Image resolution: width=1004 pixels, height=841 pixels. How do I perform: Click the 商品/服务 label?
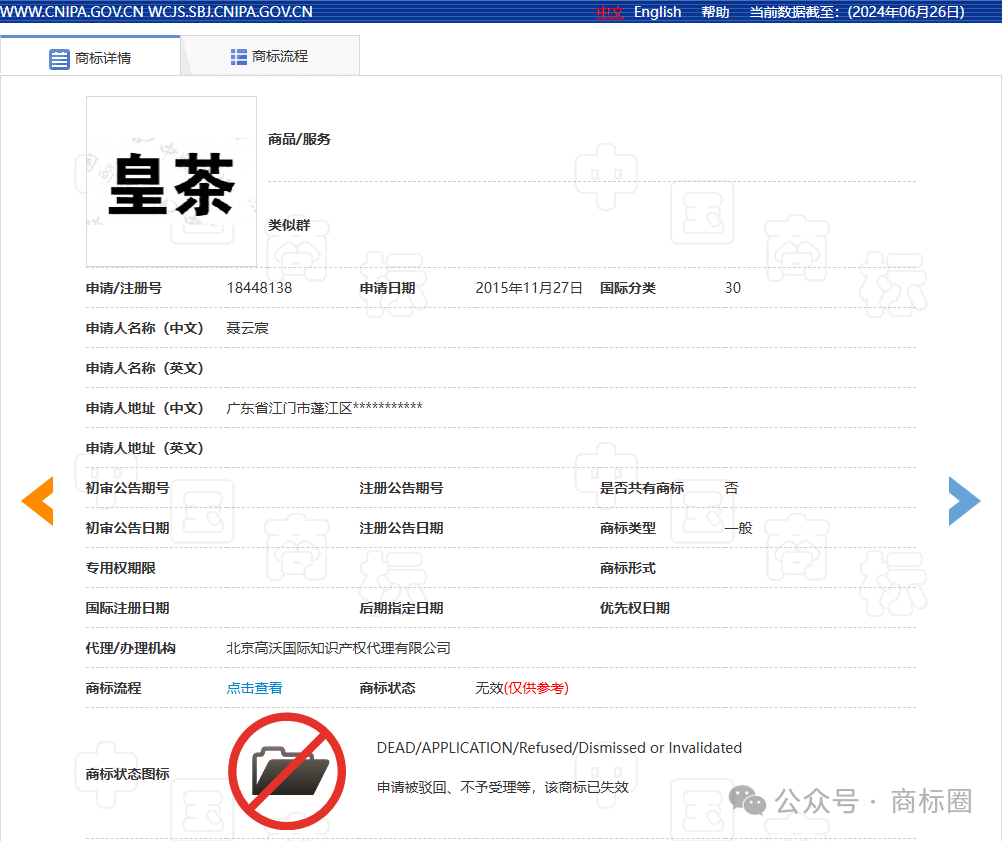click(299, 139)
